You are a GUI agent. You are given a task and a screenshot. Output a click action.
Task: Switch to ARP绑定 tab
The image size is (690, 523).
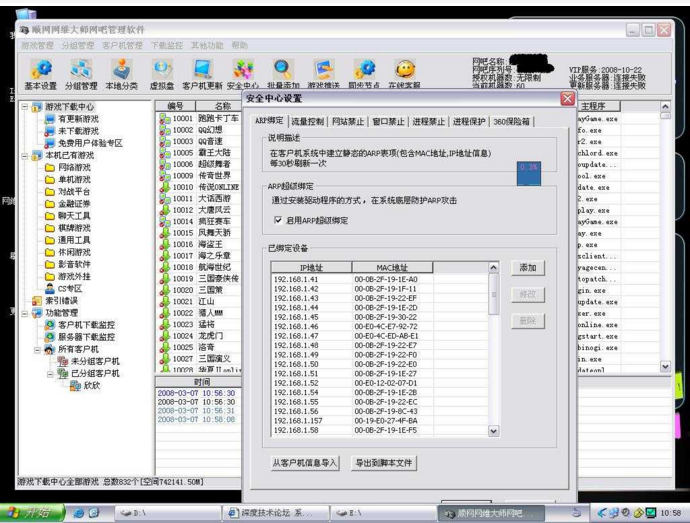click(x=269, y=121)
